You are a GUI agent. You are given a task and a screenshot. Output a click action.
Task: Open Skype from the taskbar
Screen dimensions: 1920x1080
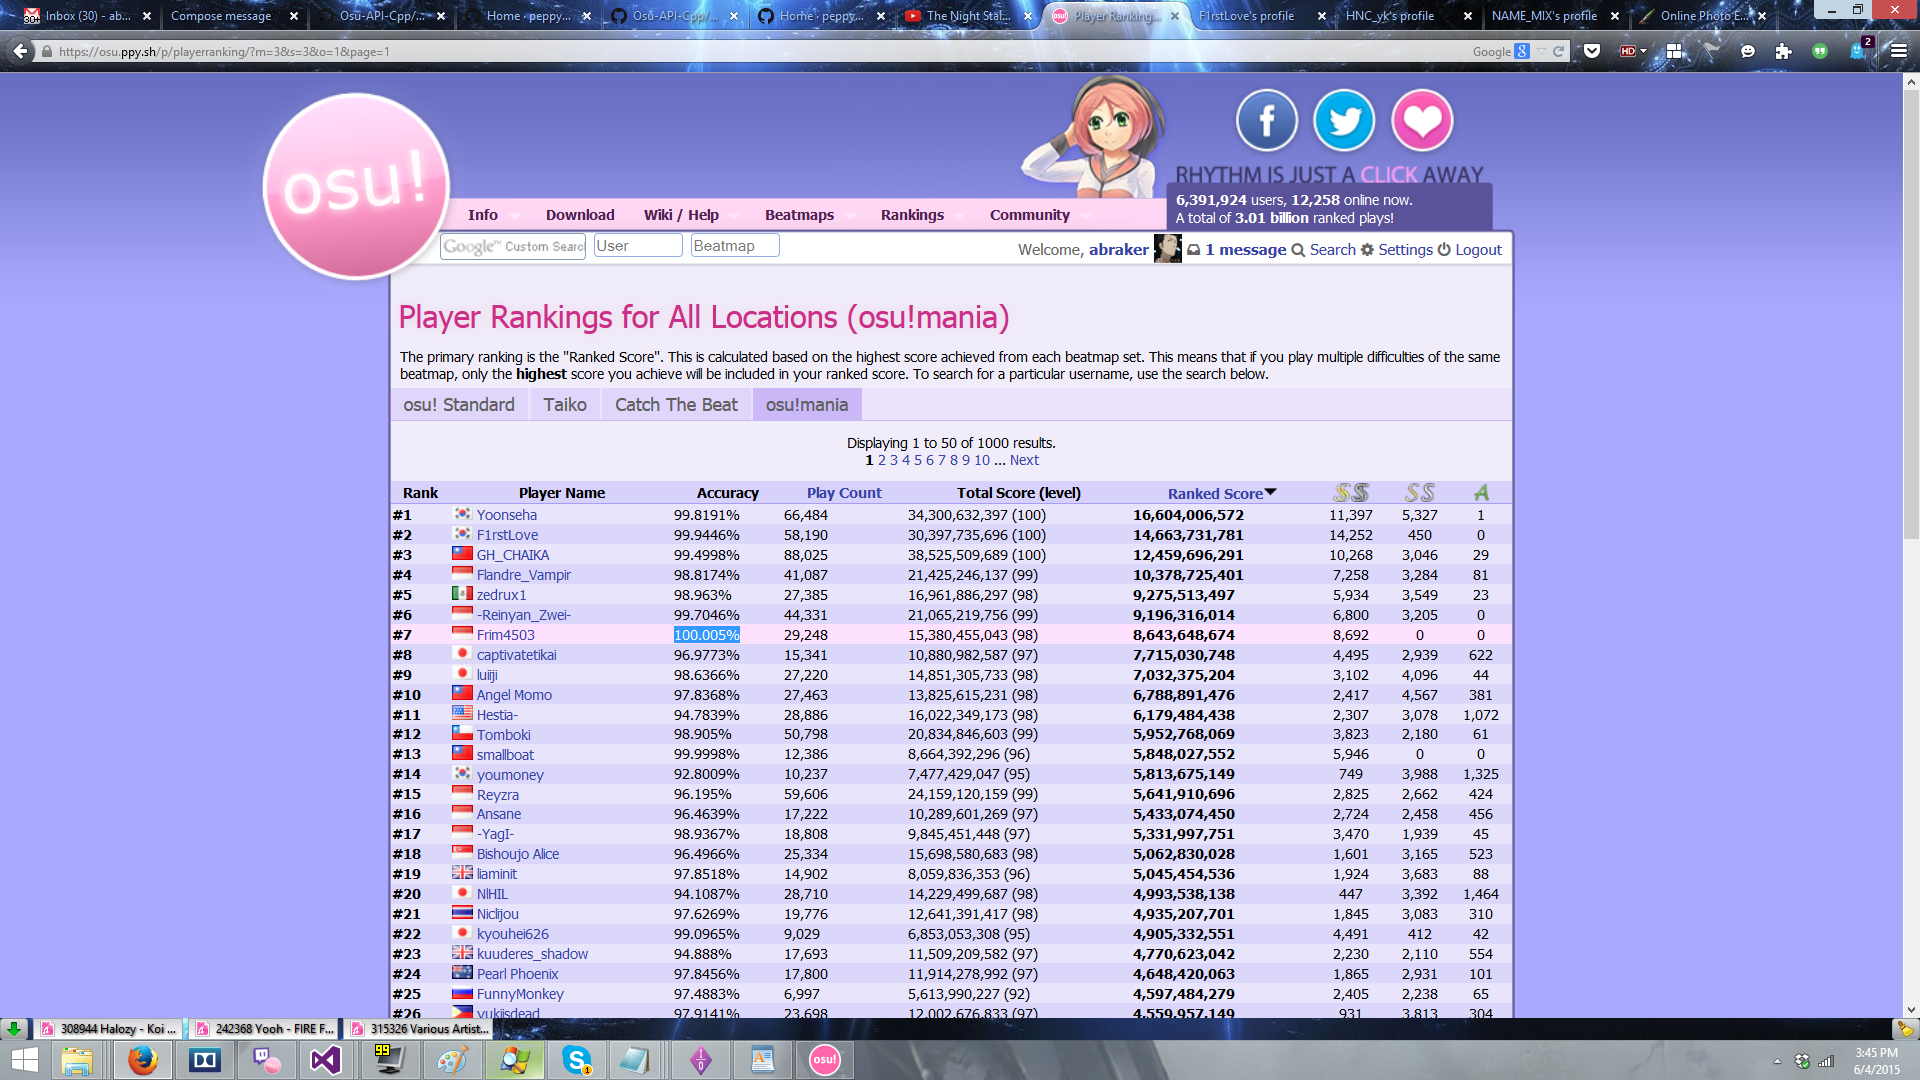click(577, 1060)
